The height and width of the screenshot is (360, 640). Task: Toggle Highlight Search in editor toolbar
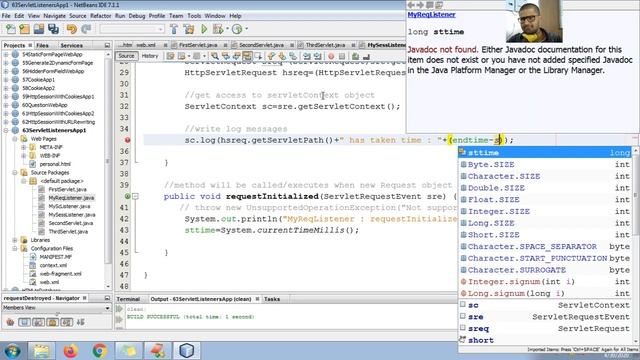coord(247,56)
